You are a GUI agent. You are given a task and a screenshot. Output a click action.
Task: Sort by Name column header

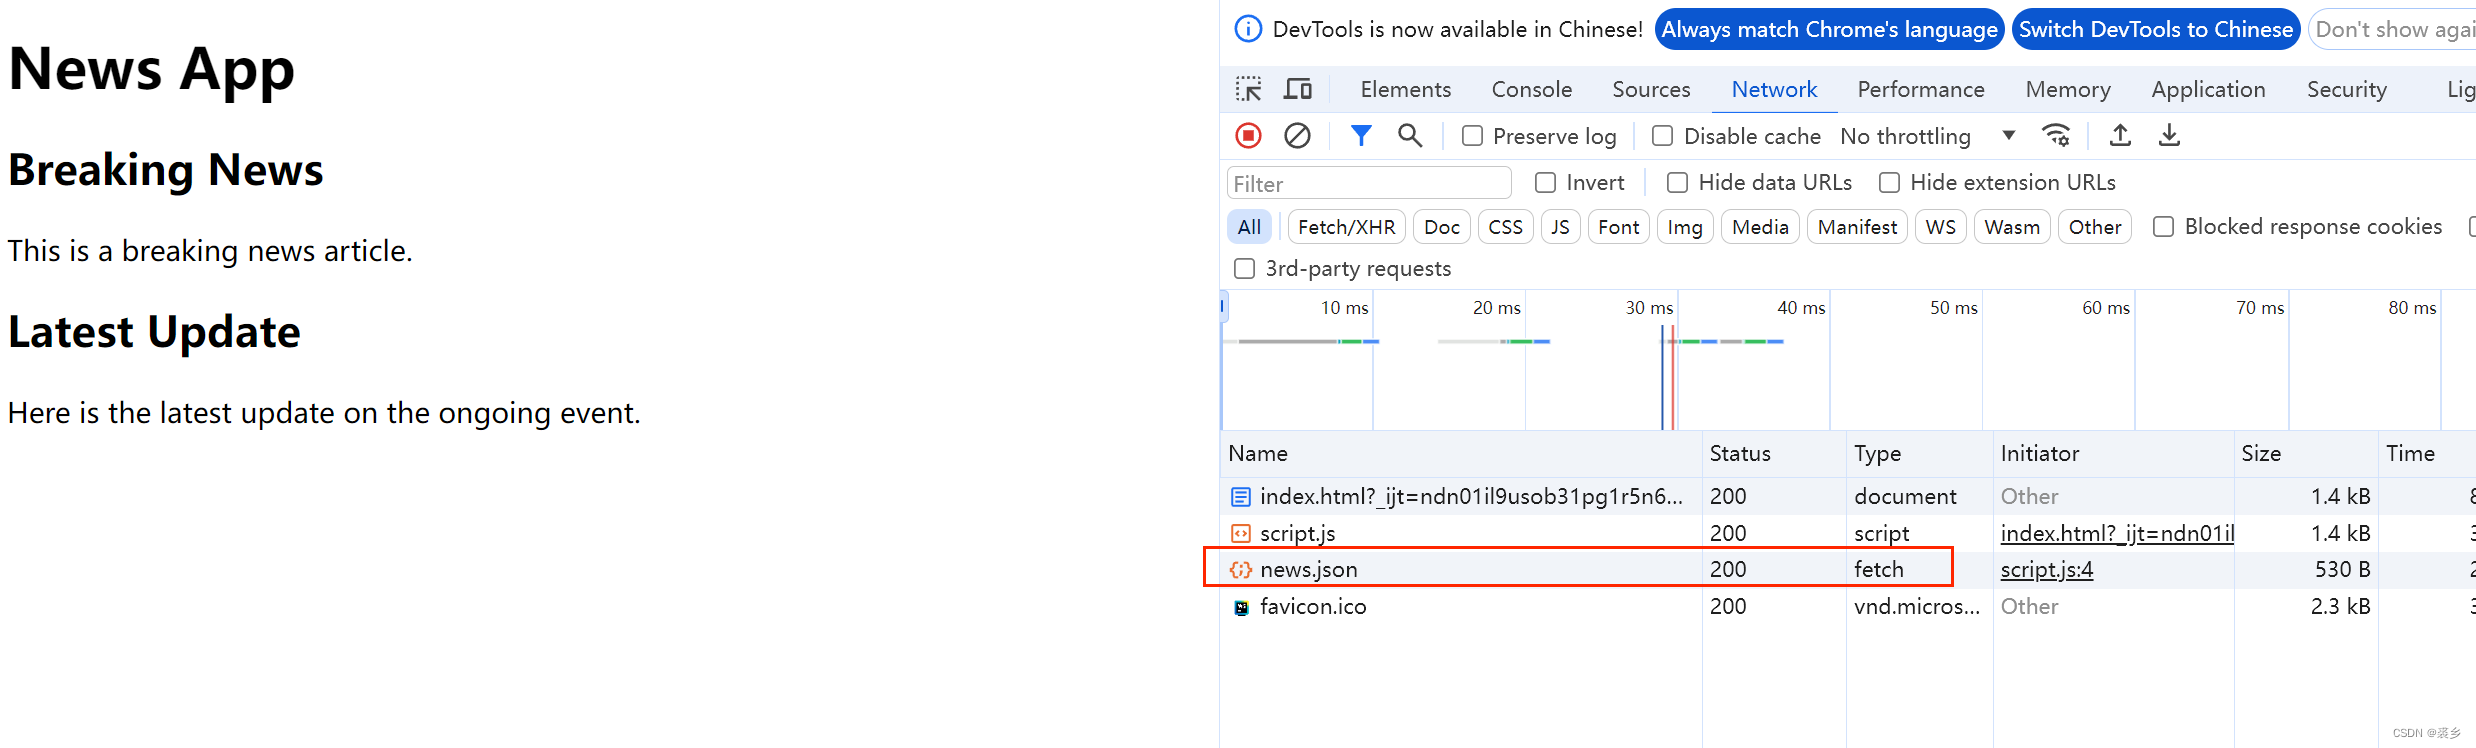pos(1461,454)
